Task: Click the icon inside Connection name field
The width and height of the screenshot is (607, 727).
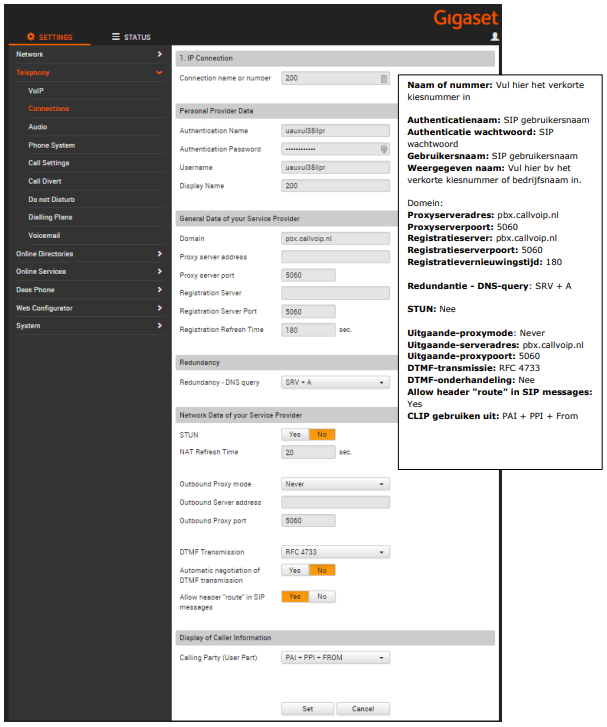Action: point(383,78)
